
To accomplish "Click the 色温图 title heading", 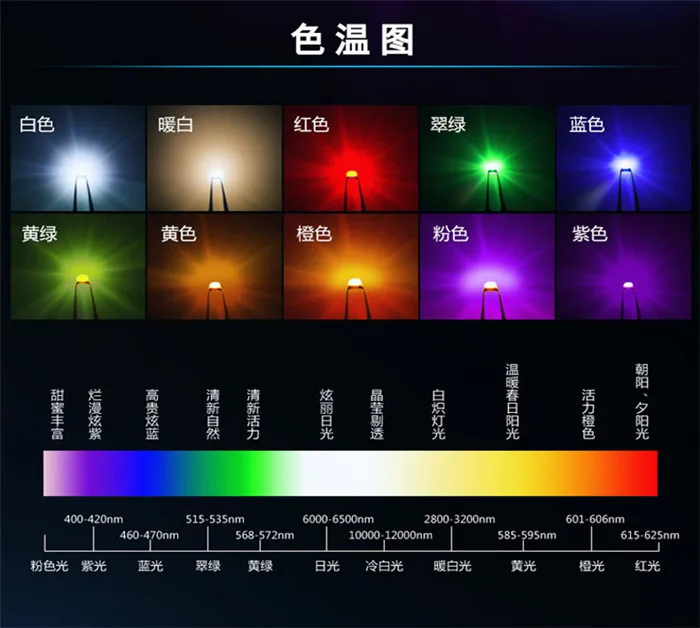I will point(352,40).
